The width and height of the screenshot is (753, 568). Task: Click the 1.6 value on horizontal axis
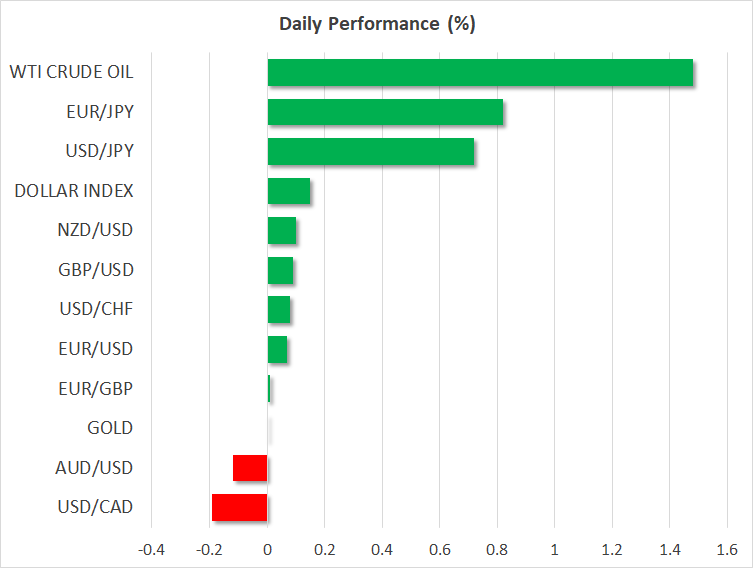pyautogui.click(x=727, y=549)
